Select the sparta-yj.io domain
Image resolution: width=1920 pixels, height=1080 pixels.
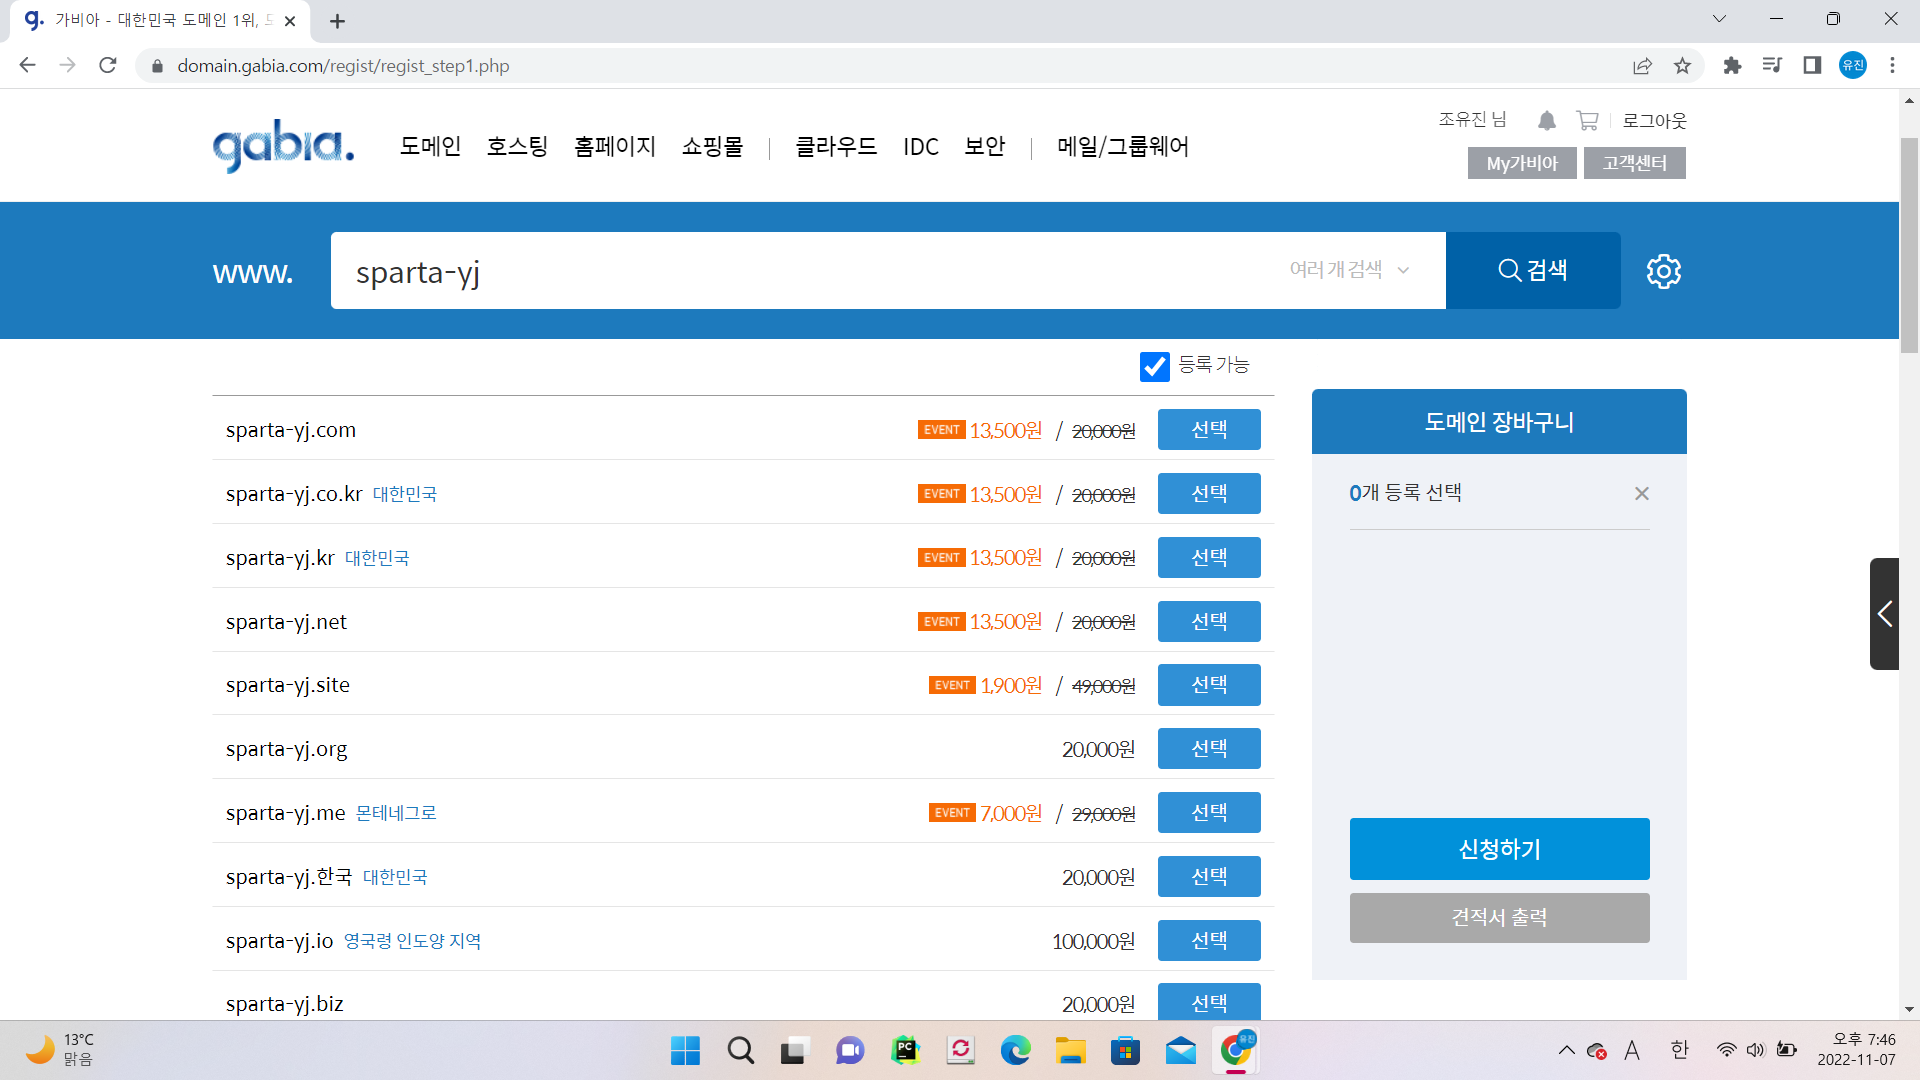point(1209,941)
